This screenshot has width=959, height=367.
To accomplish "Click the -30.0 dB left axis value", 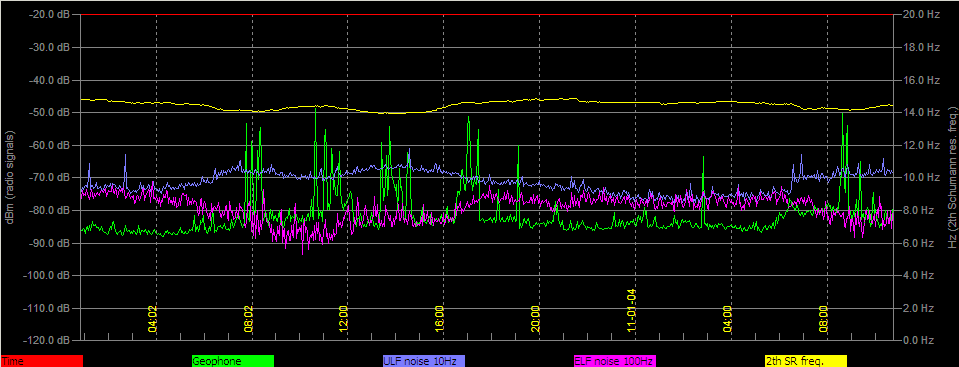I will click(49, 46).
